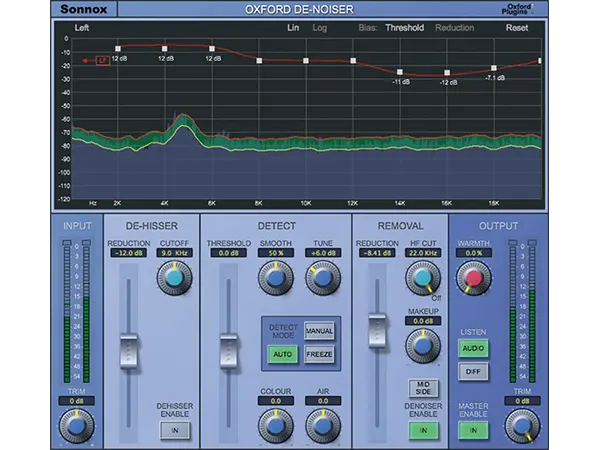600x450 pixels.
Task: Click the HF Cut 22.0 KHz field
Action: tap(423, 253)
